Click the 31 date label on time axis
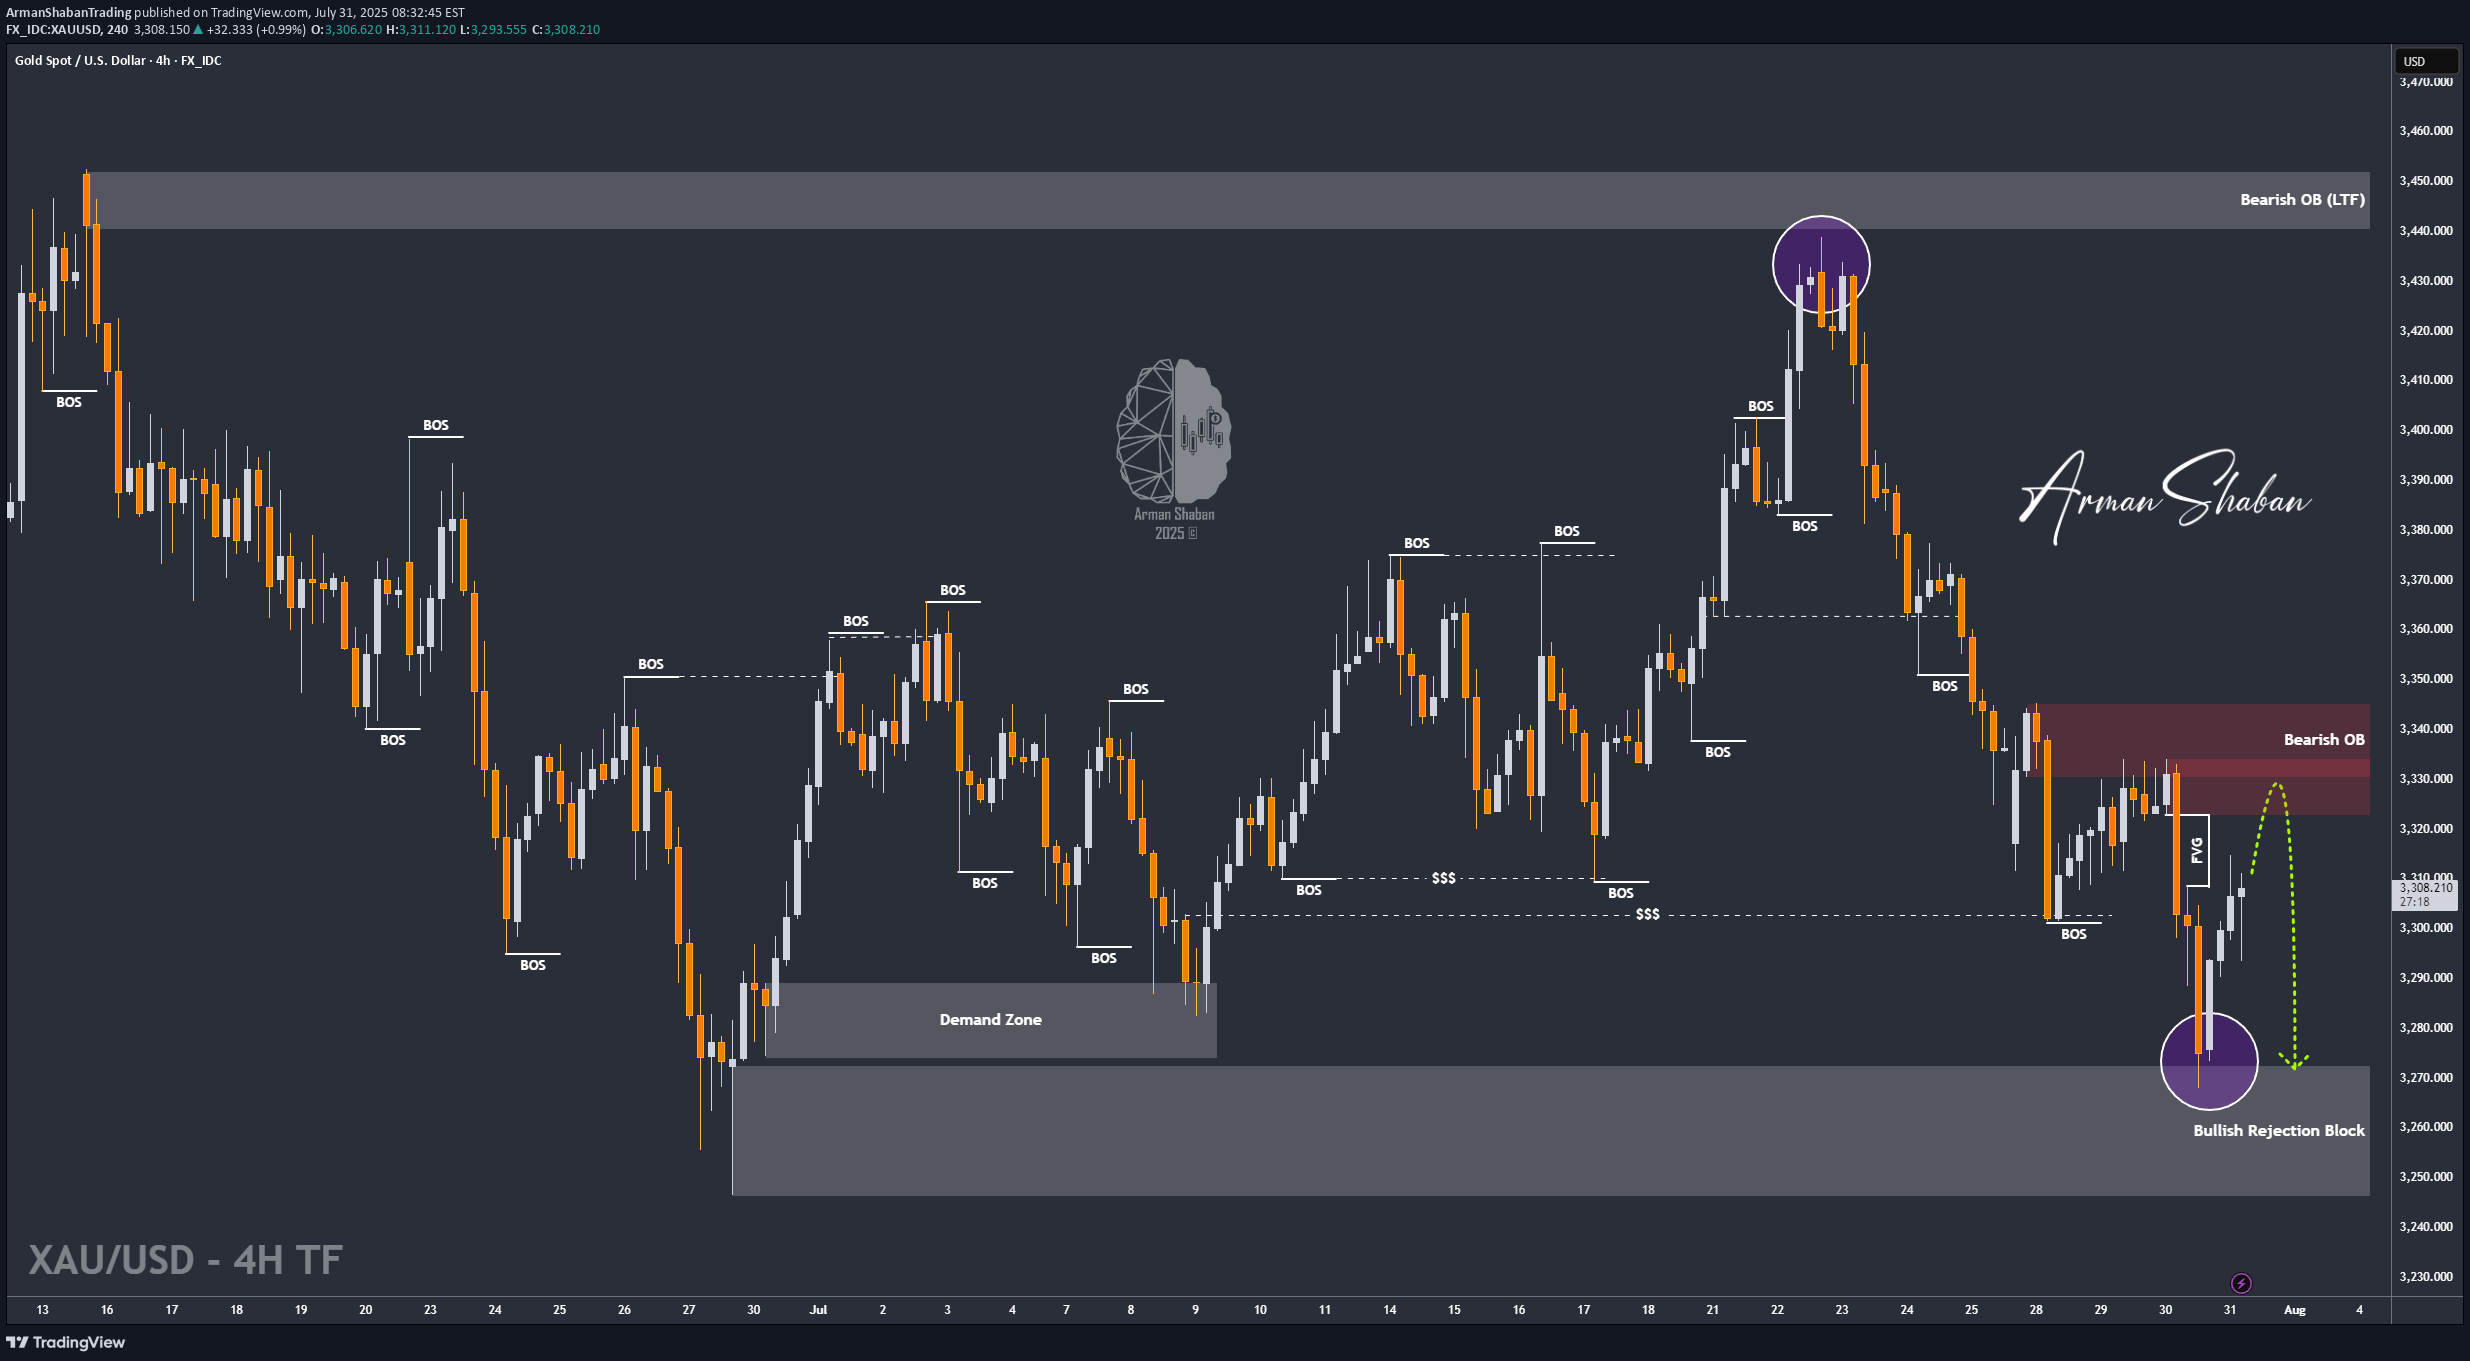 pos(2230,1309)
